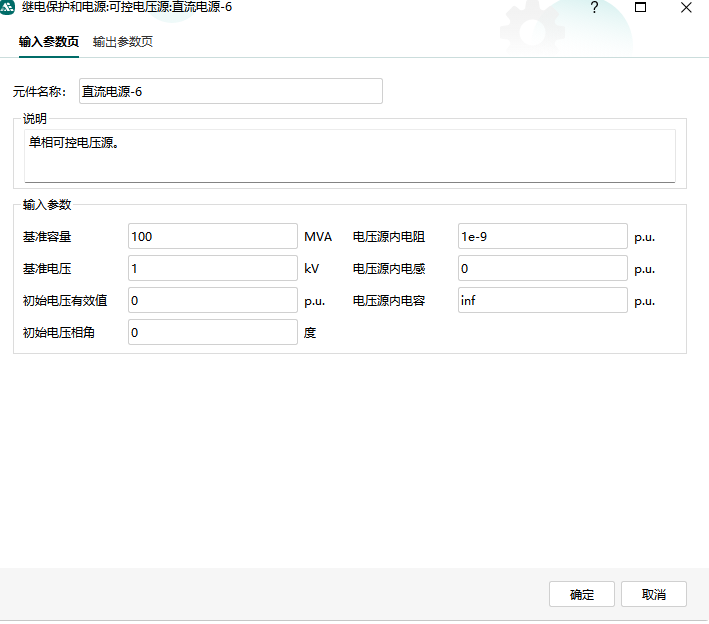
Task: Click the 电压源内电感 input field
Action: click(x=542, y=269)
